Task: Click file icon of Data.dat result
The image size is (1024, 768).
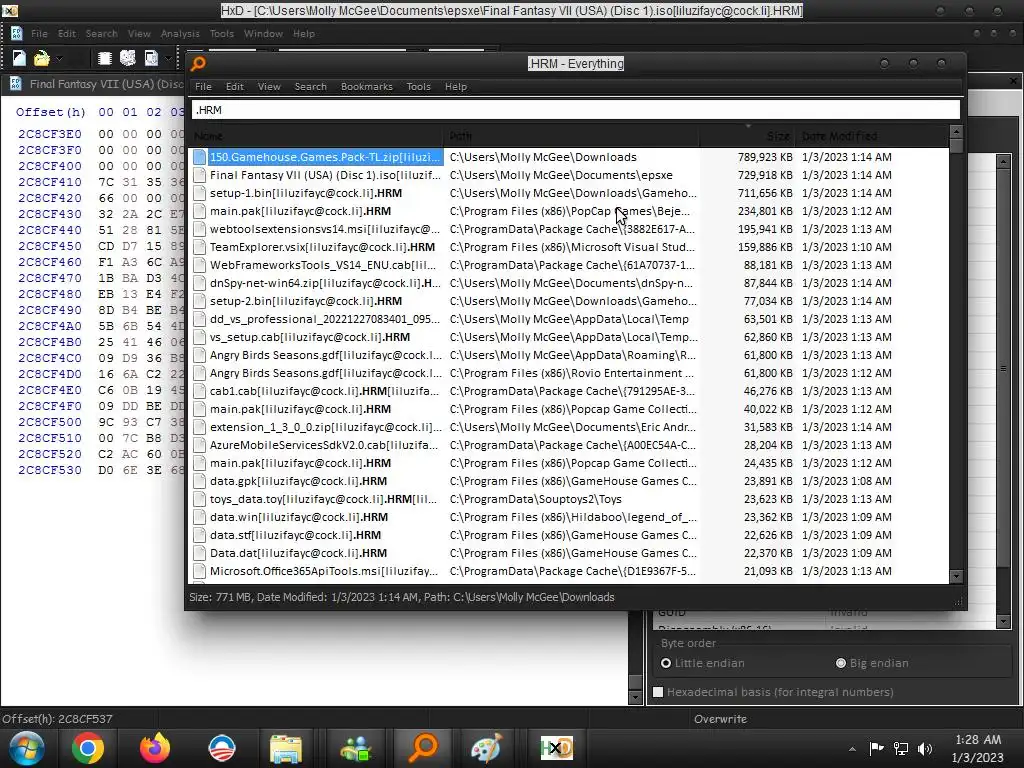Action: tap(199, 553)
